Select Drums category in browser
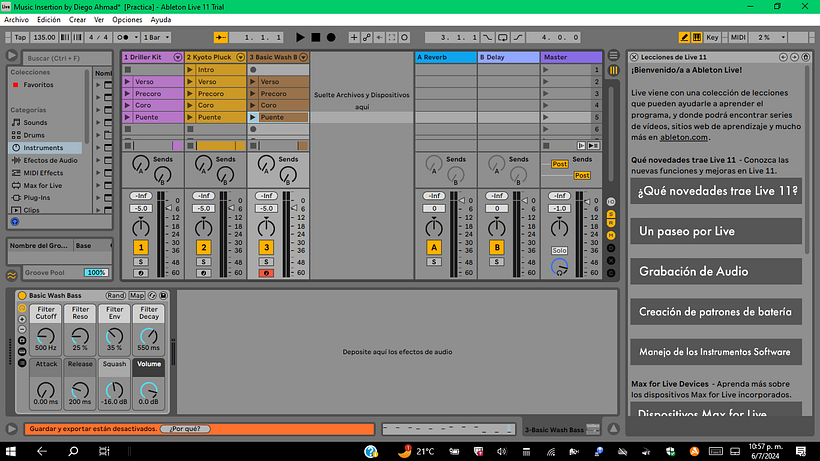Screen dimensions: 820x461 tap(34, 135)
